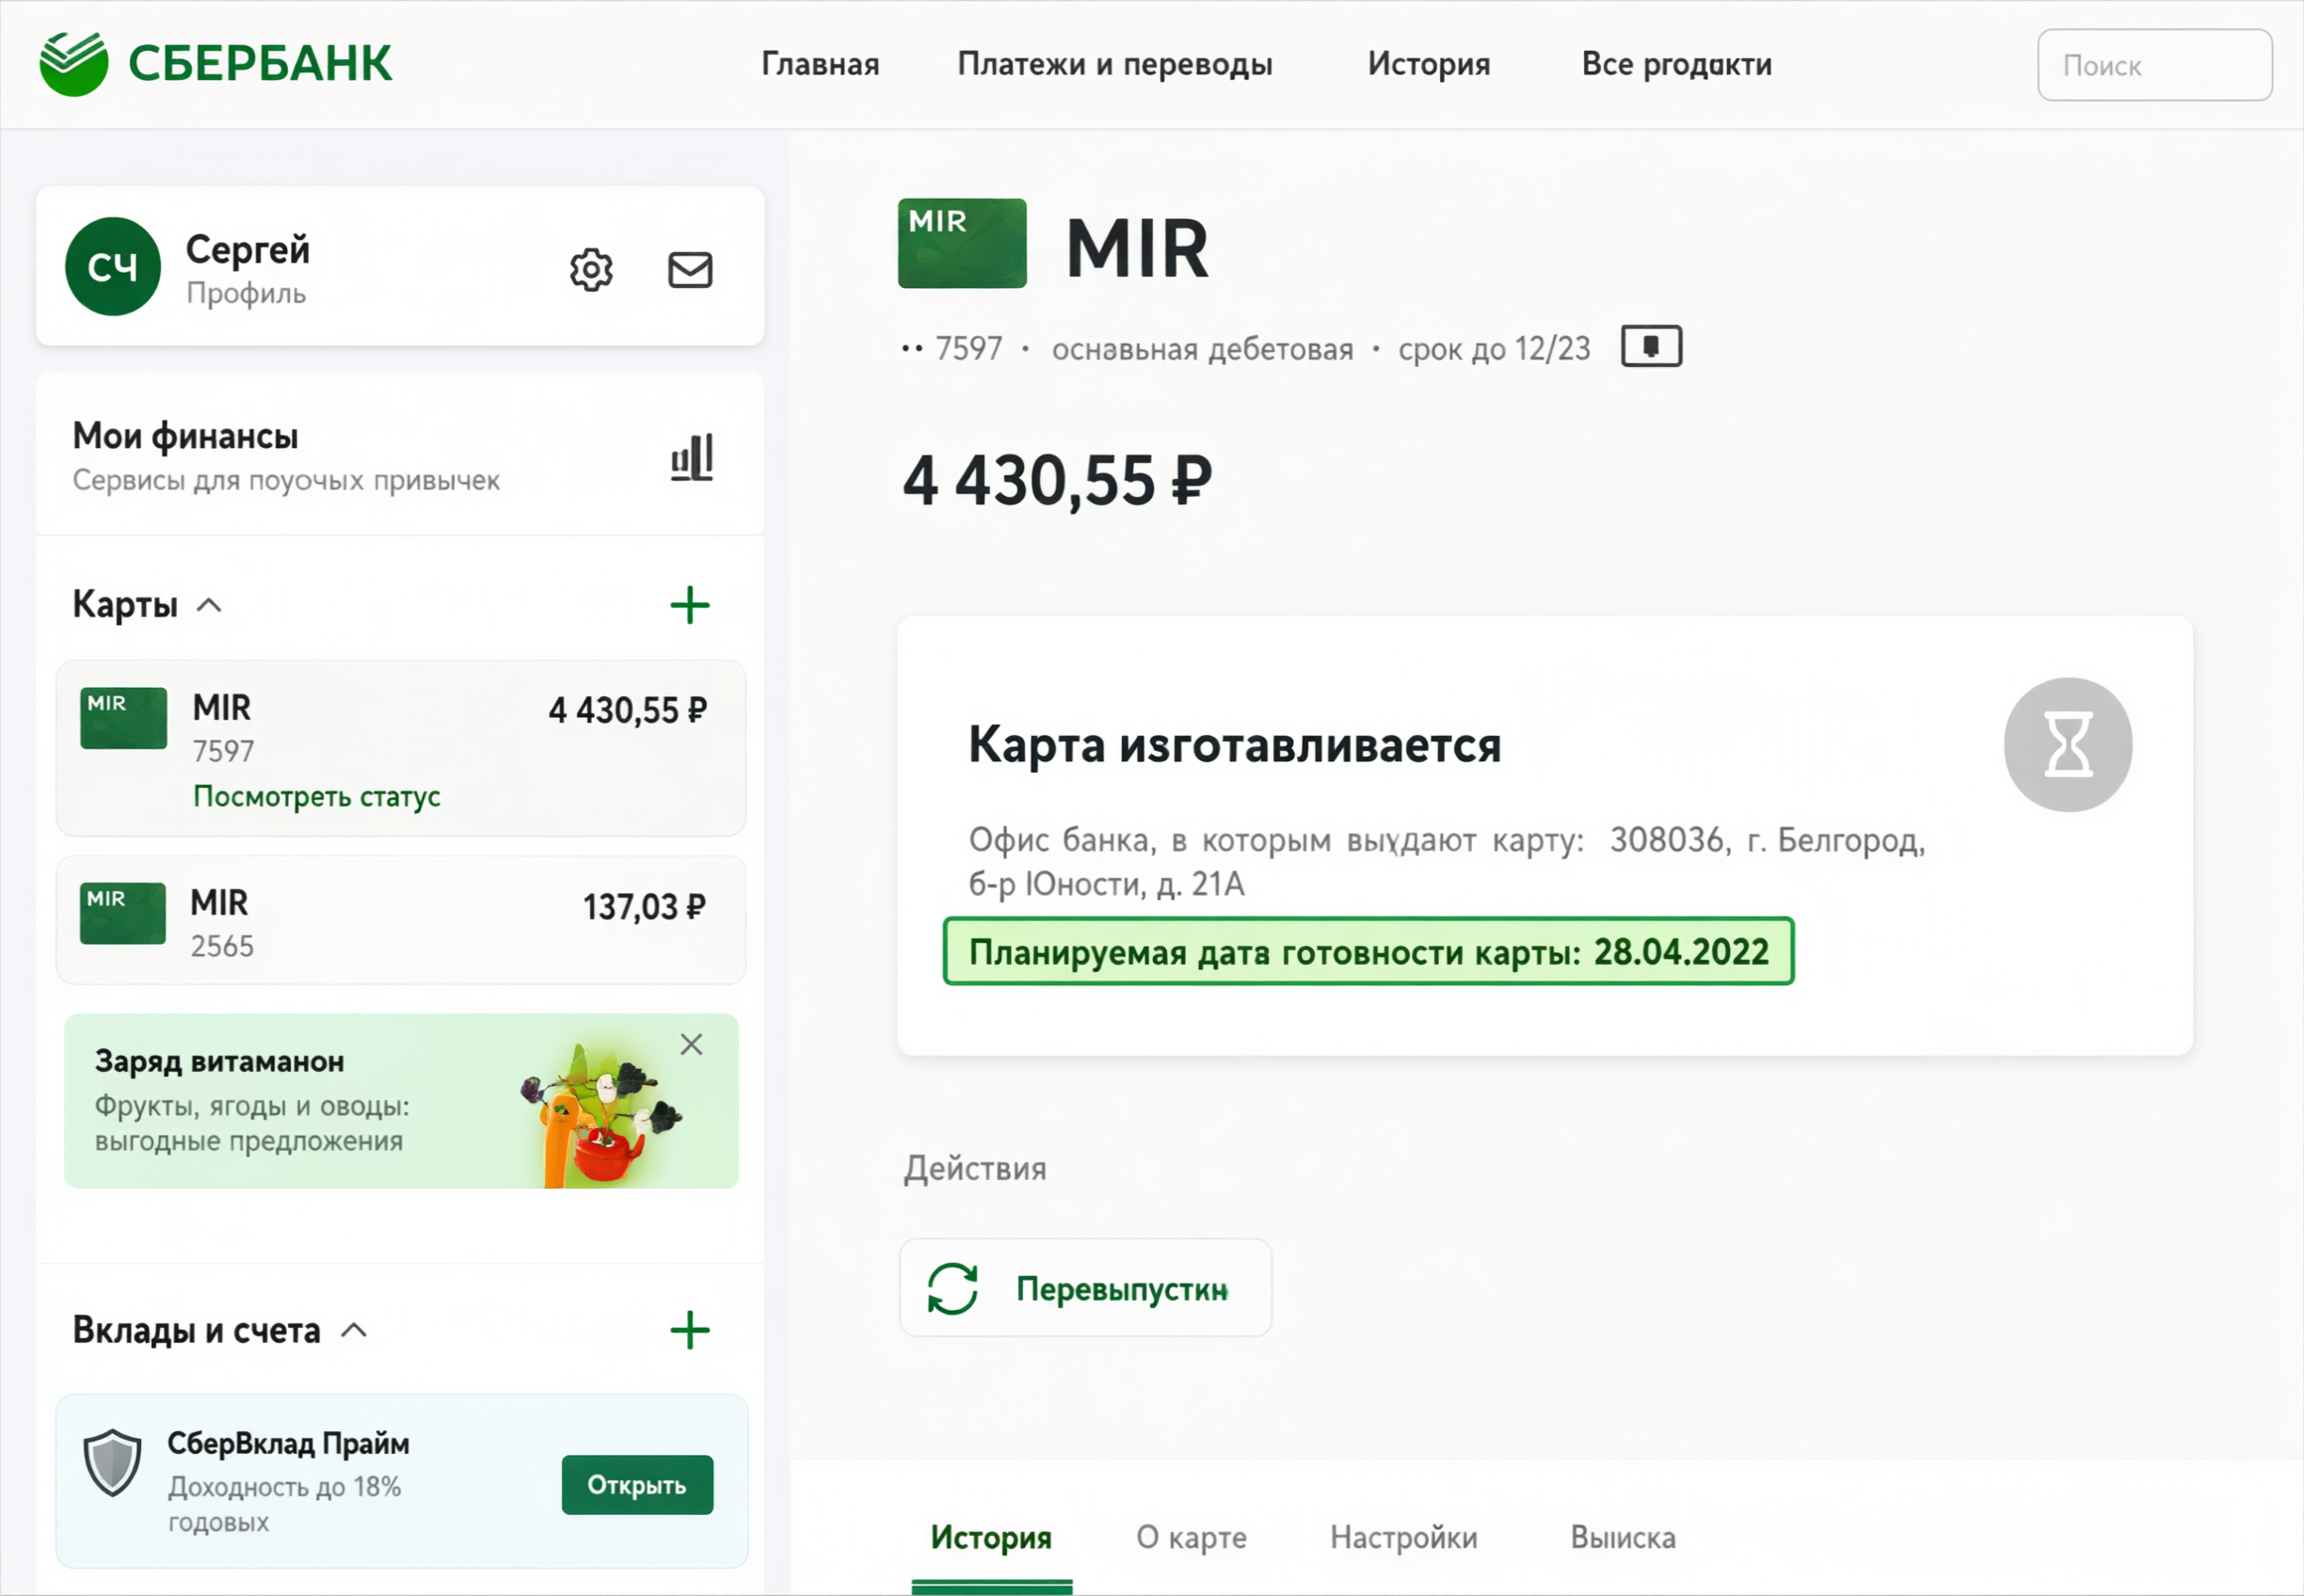
Task: Collapse the Карты section
Action: click(209, 605)
